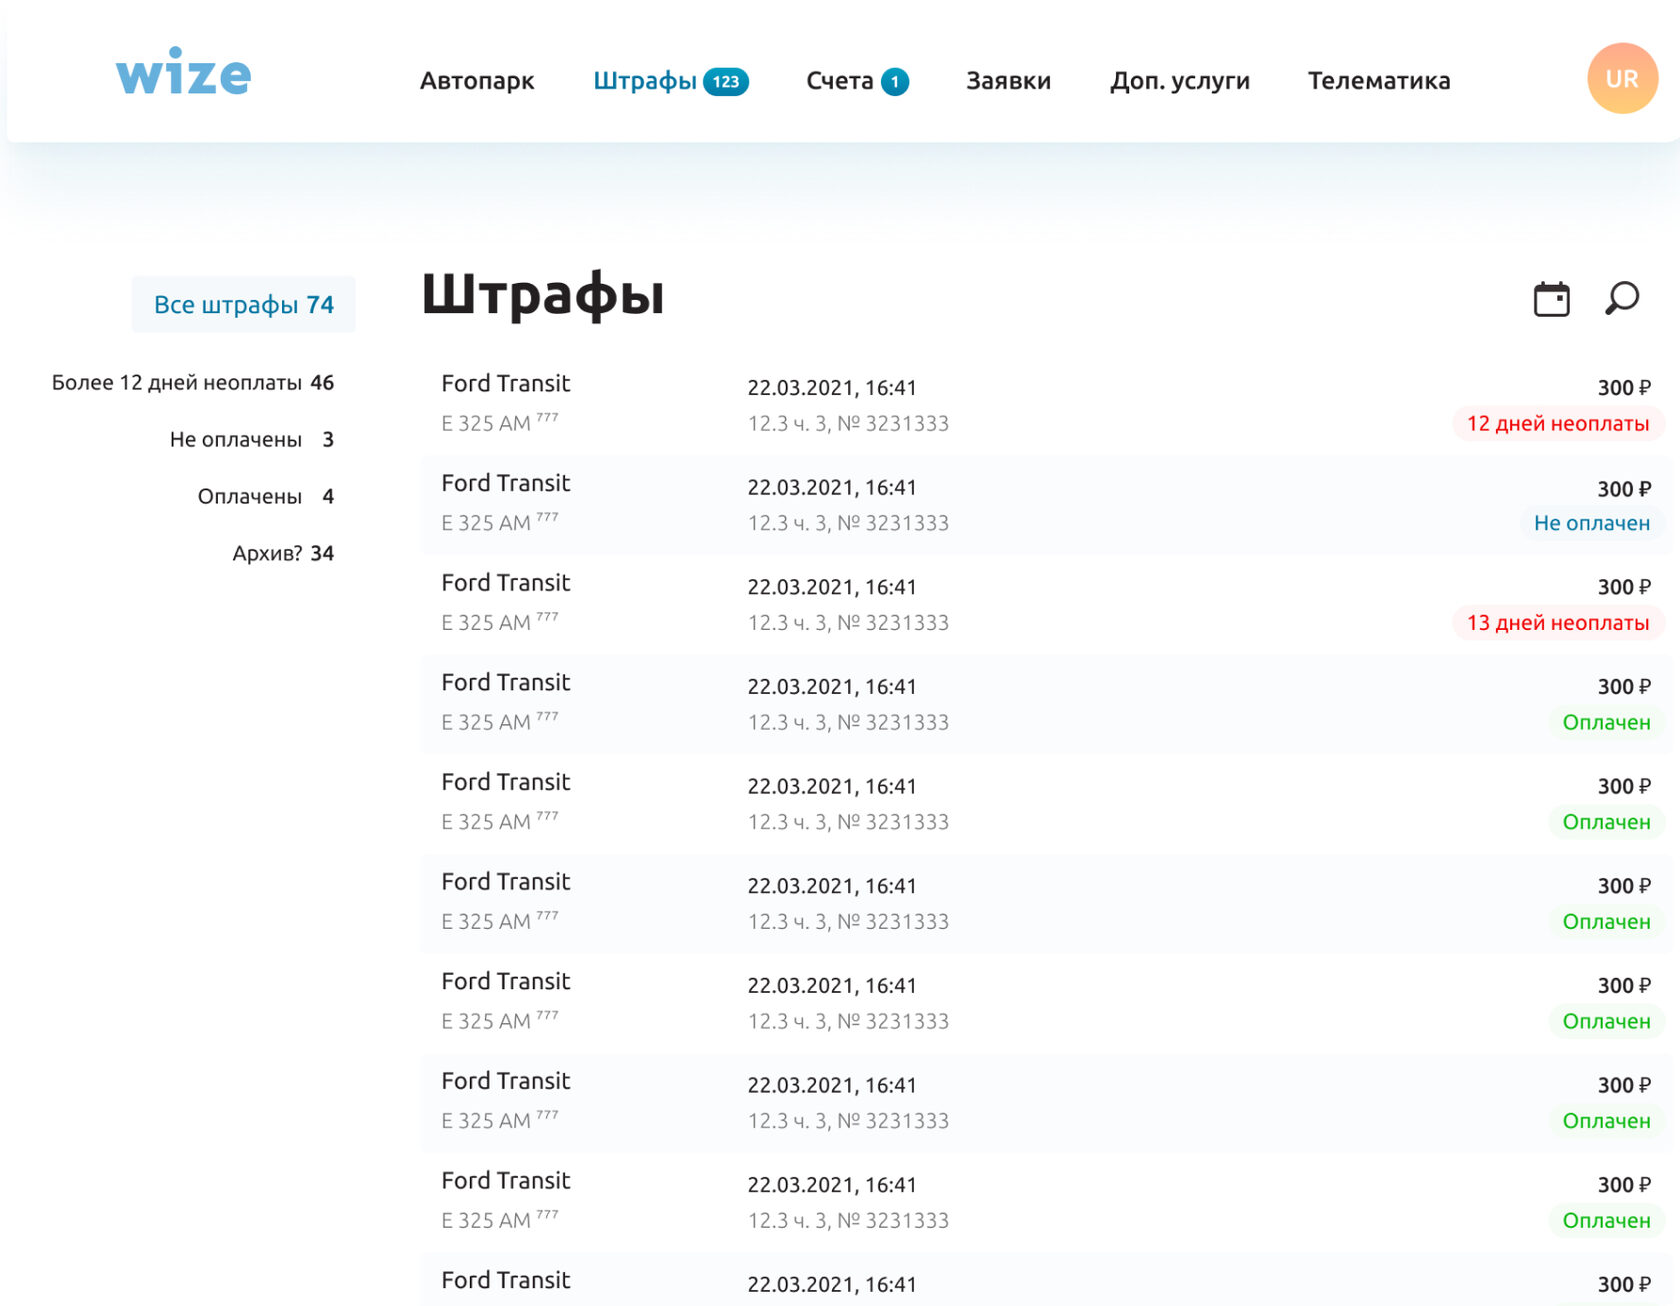Click the 12 дней неоплаты status label
Viewport: 1680px width, 1306px height.
[x=1557, y=424]
